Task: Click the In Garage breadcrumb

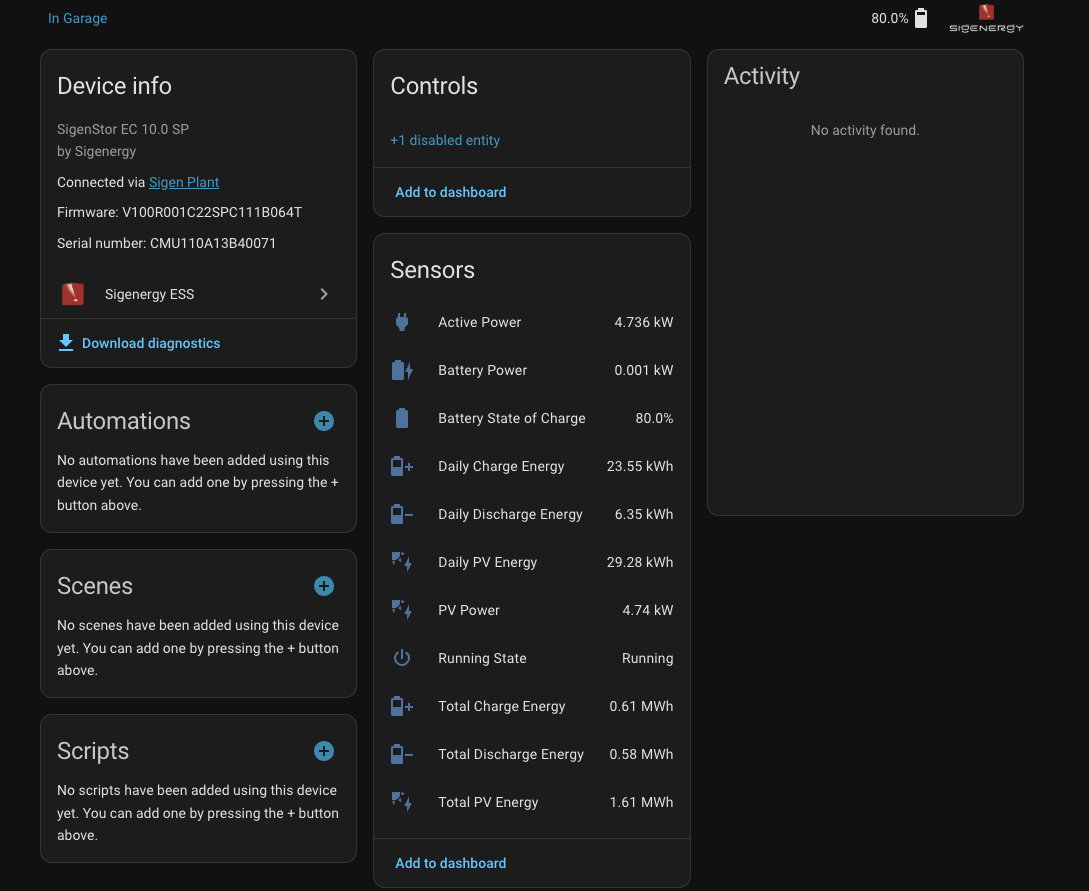Action: (77, 18)
